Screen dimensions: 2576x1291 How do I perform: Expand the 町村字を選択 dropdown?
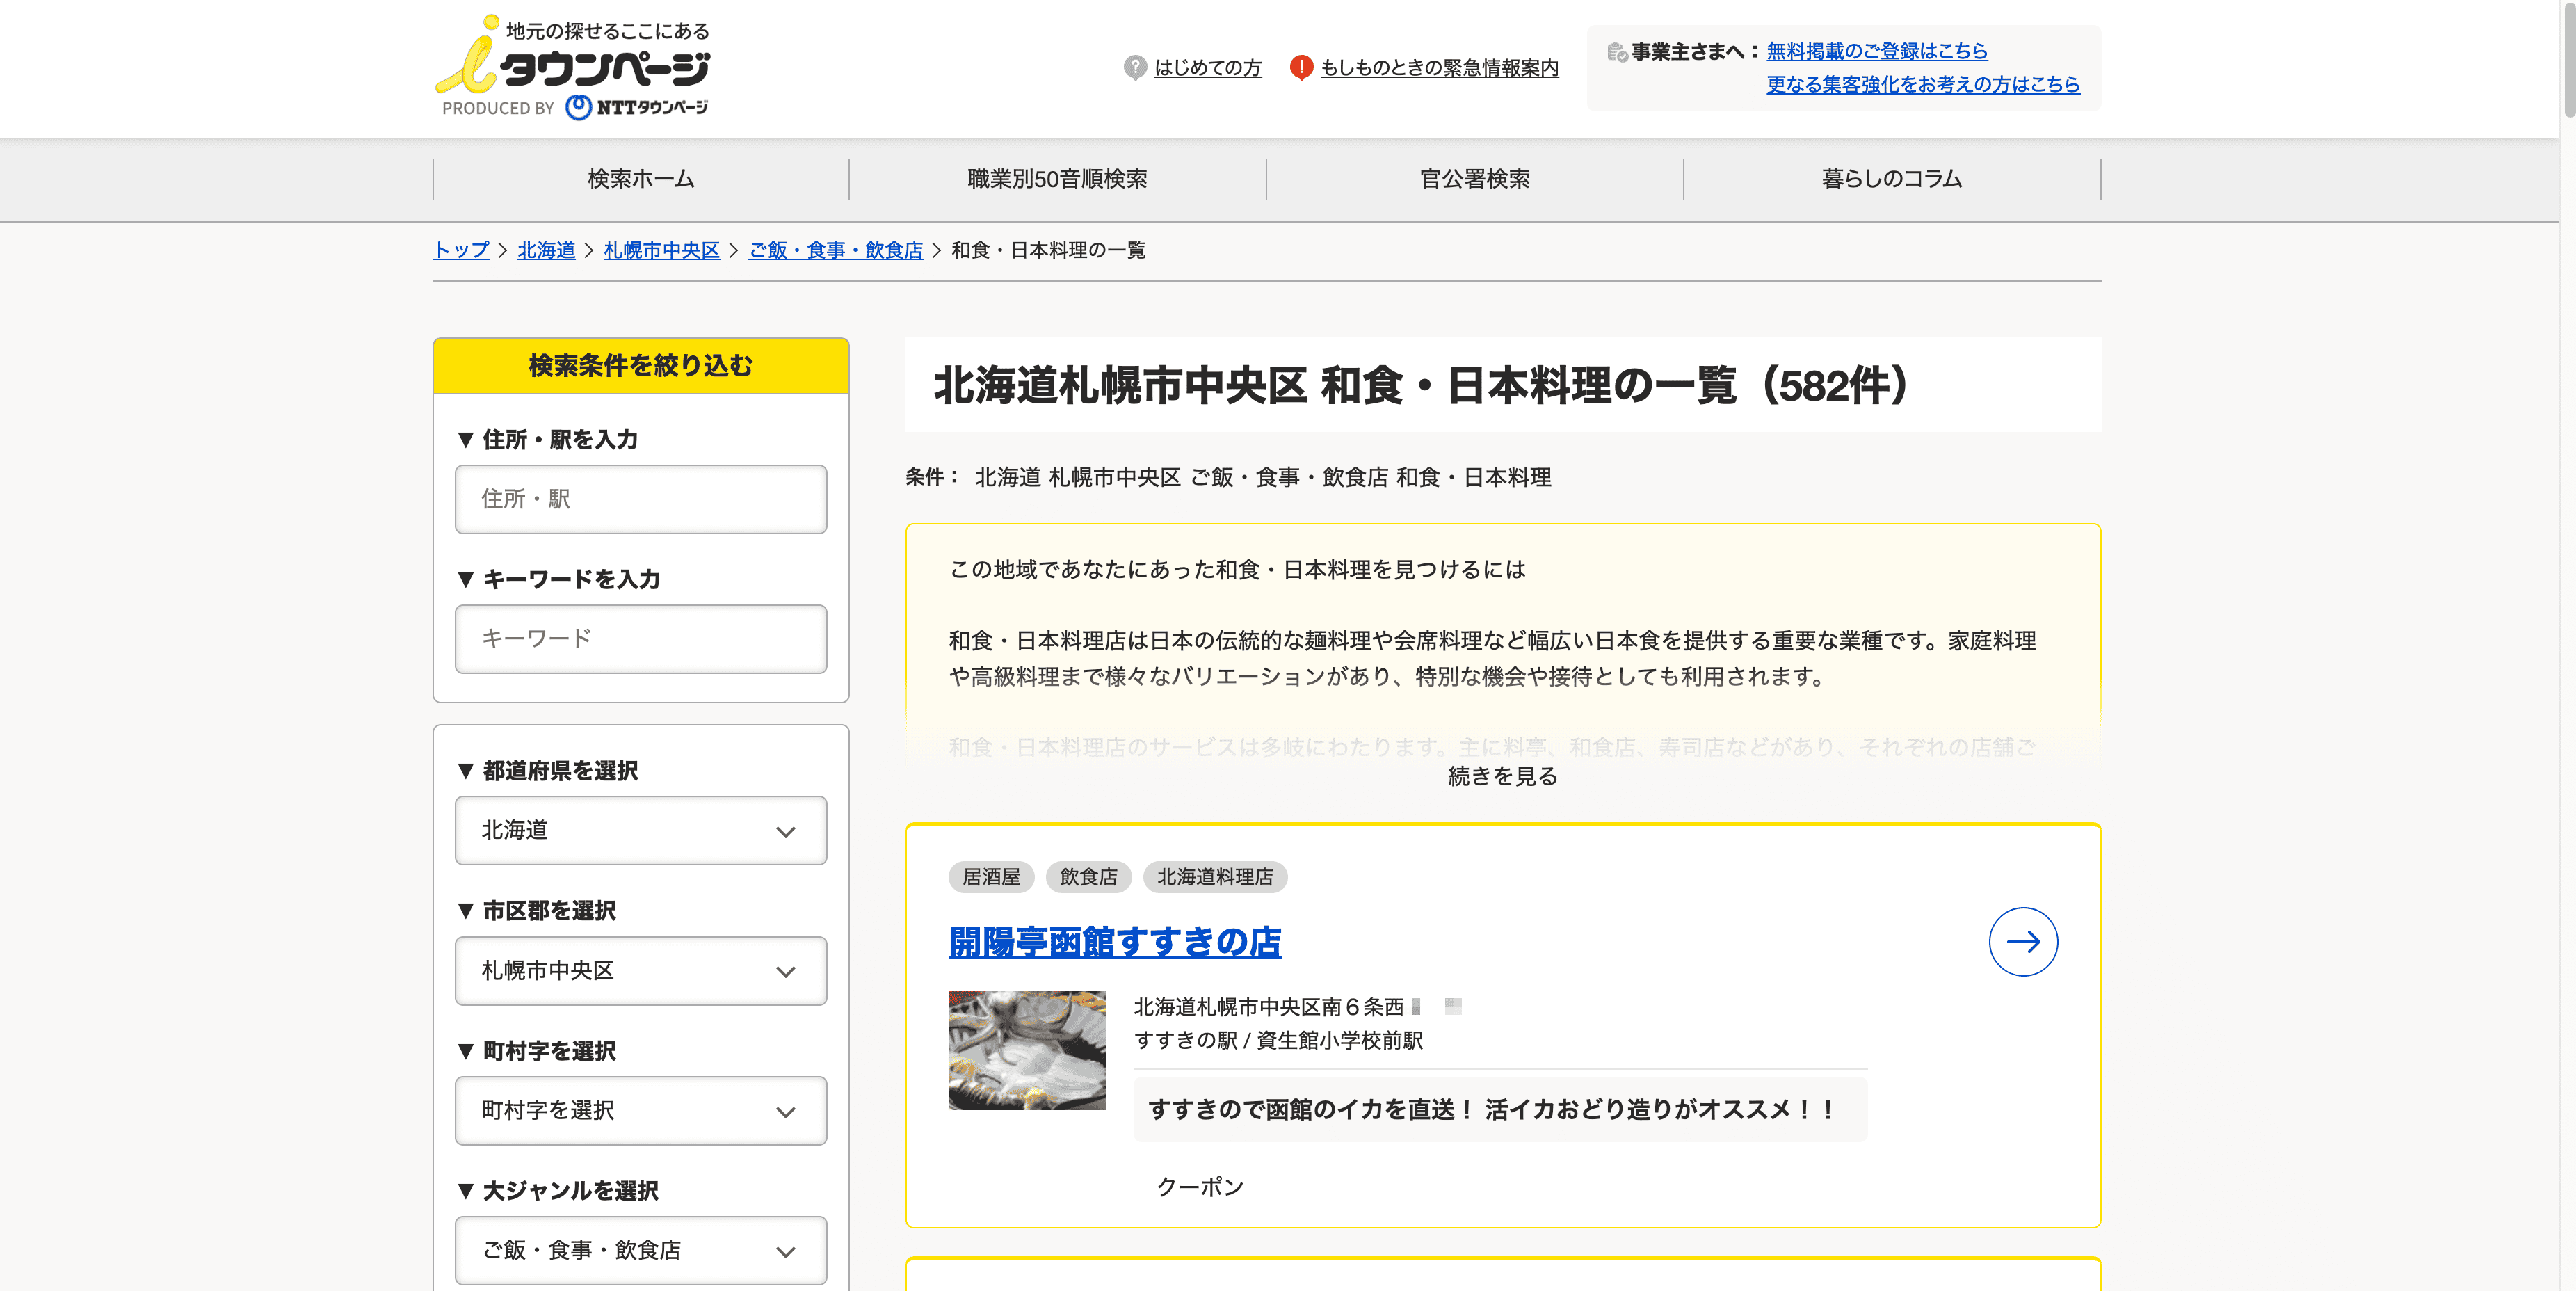(x=640, y=1110)
